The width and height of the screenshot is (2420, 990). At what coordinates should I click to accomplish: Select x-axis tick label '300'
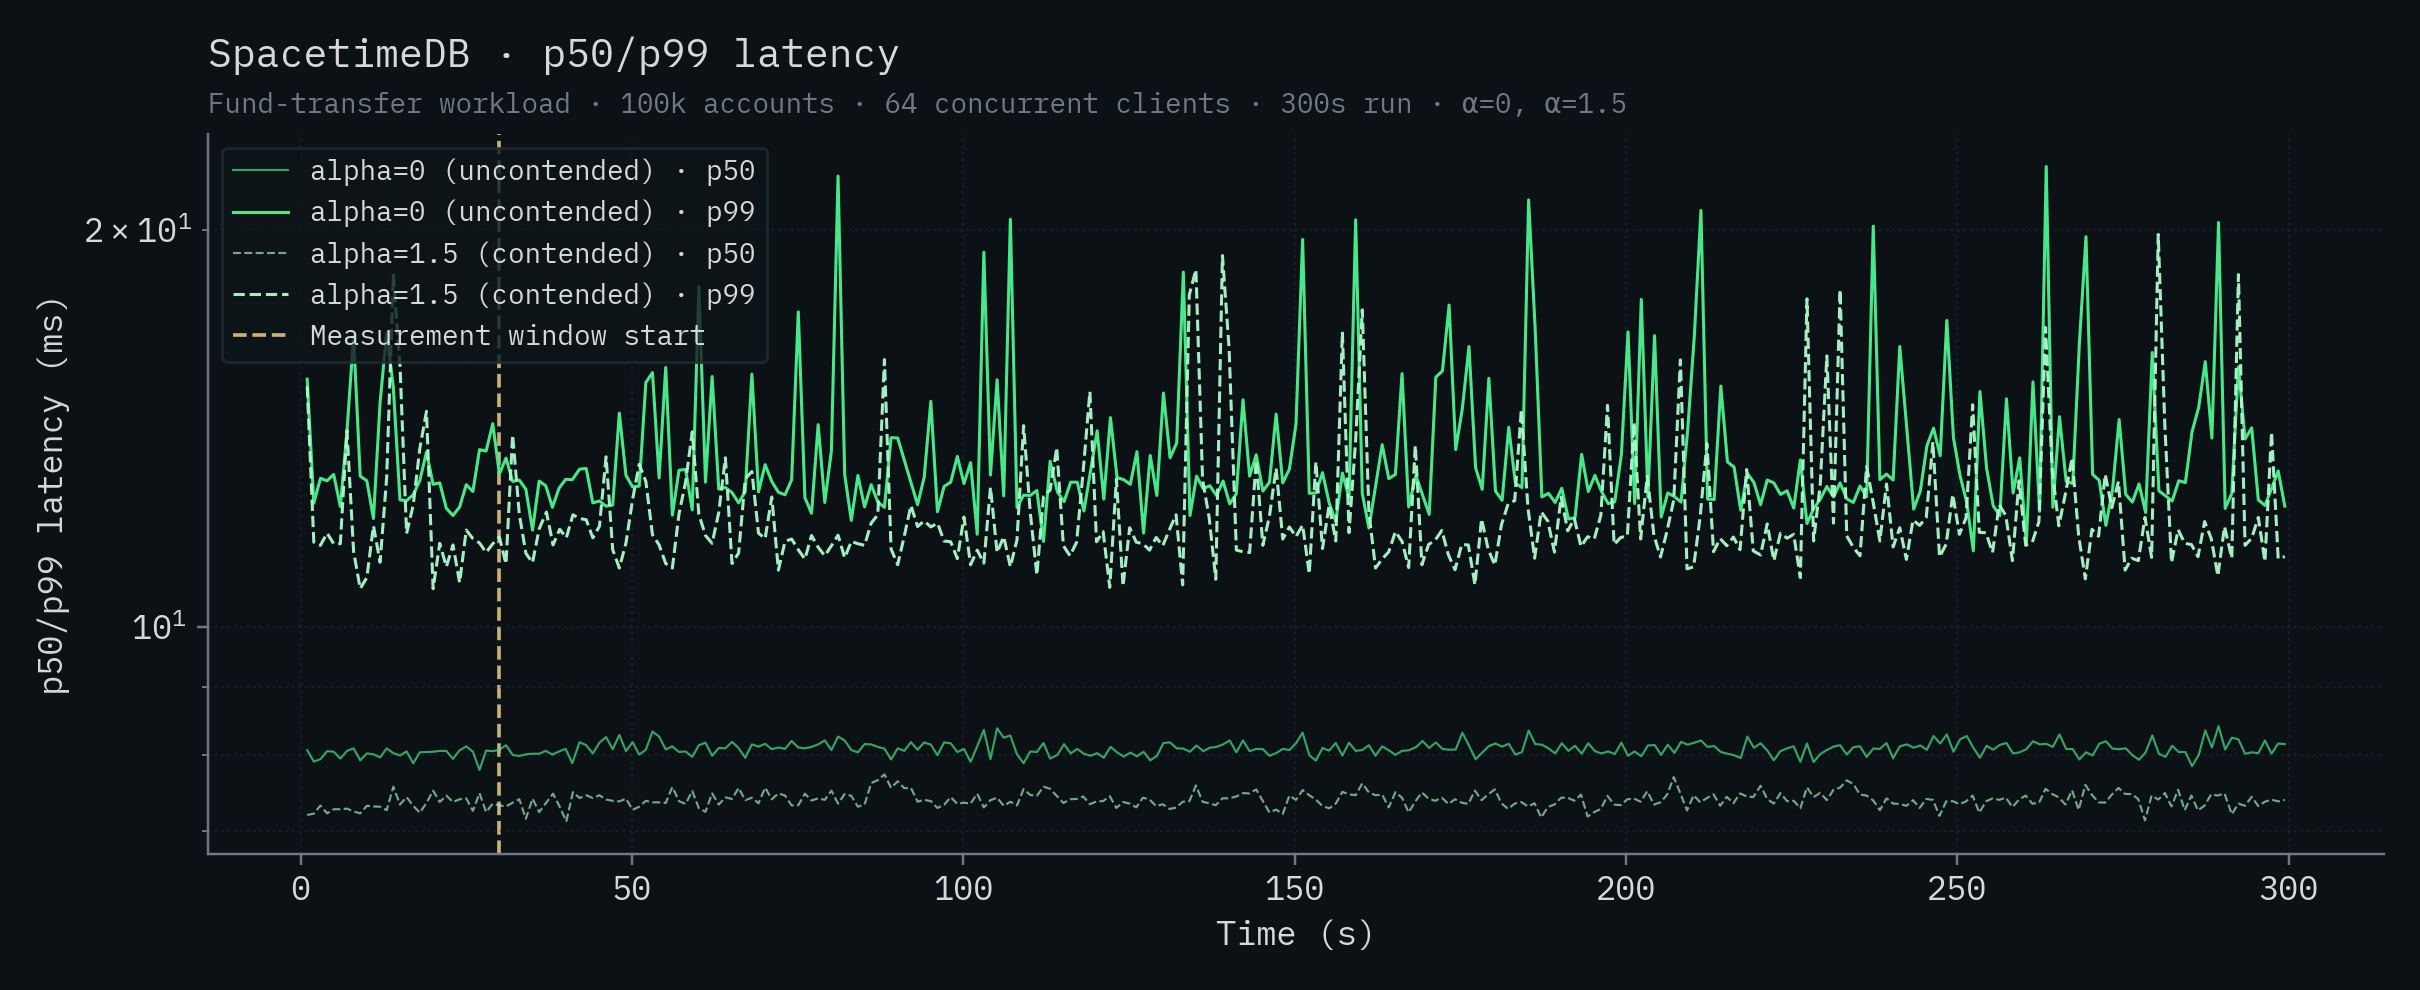[2288, 888]
